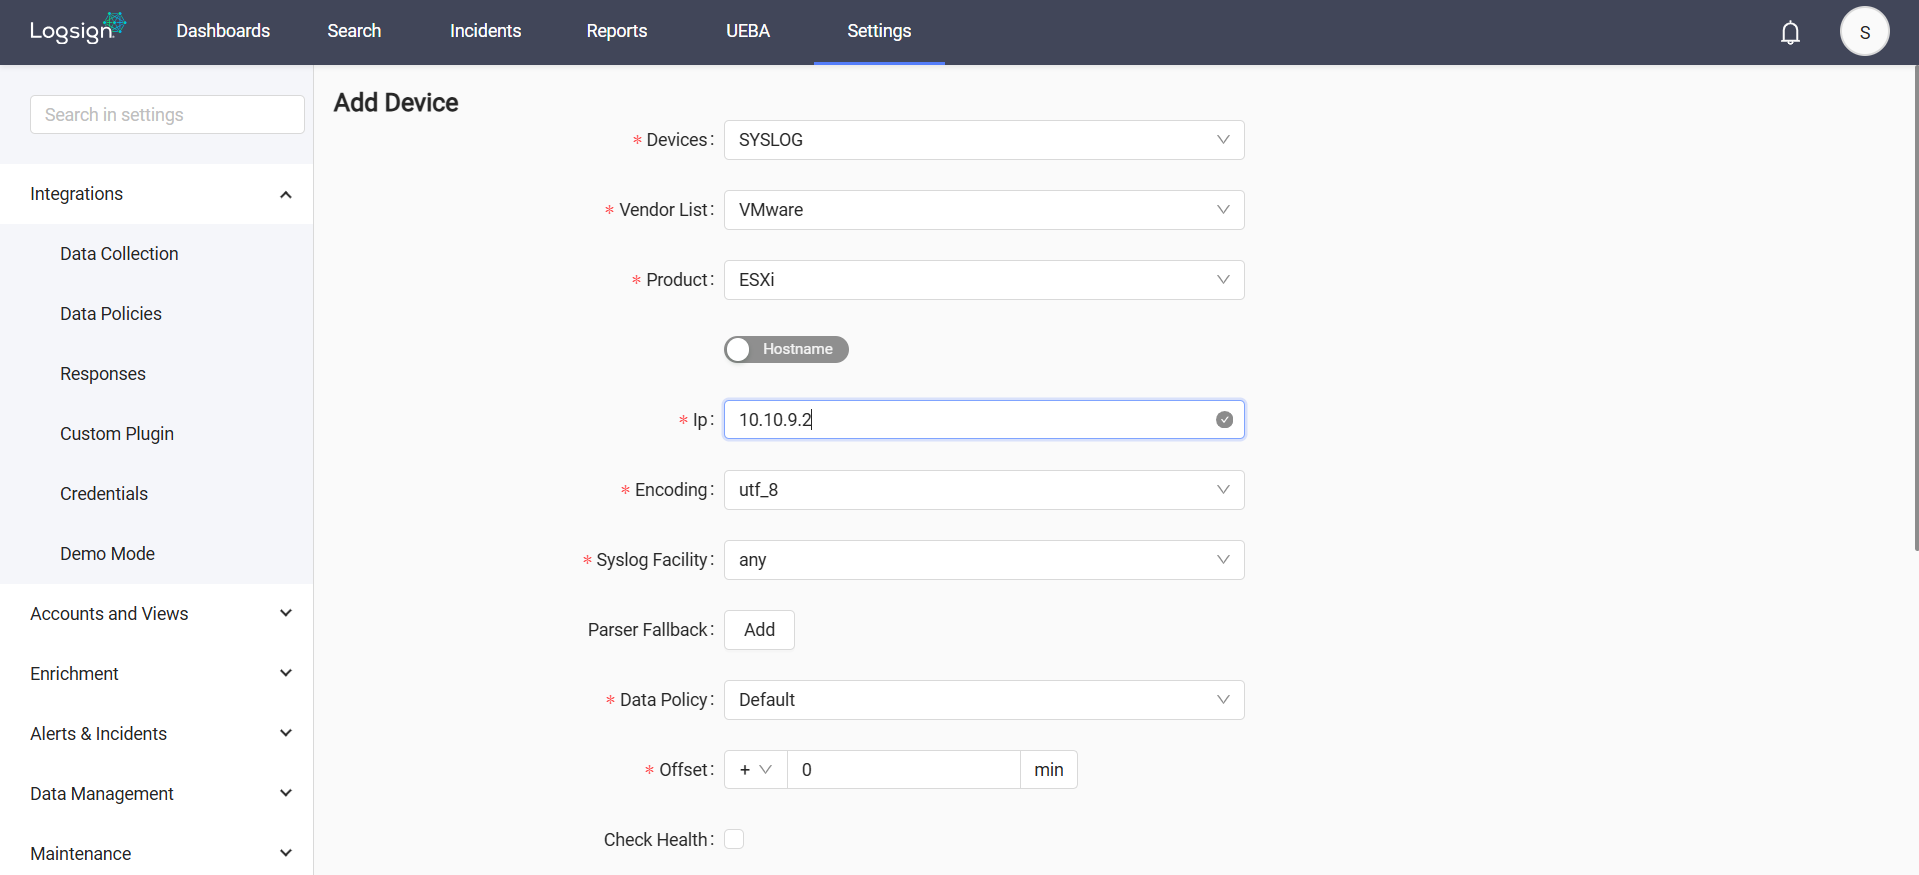1919x875 pixels.
Task: Open the notifications bell icon
Action: click(1790, 33)
